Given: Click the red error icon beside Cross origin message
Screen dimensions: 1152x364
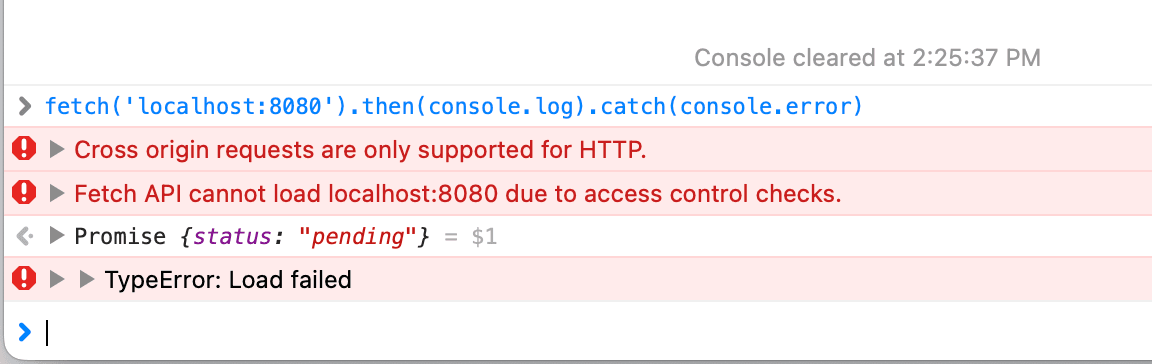Looking at the screenshot, I should tap(24, 149).
